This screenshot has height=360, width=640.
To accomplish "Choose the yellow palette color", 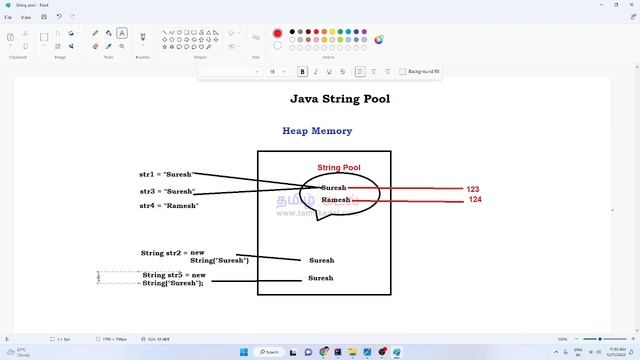I will (x=332, y=31).
